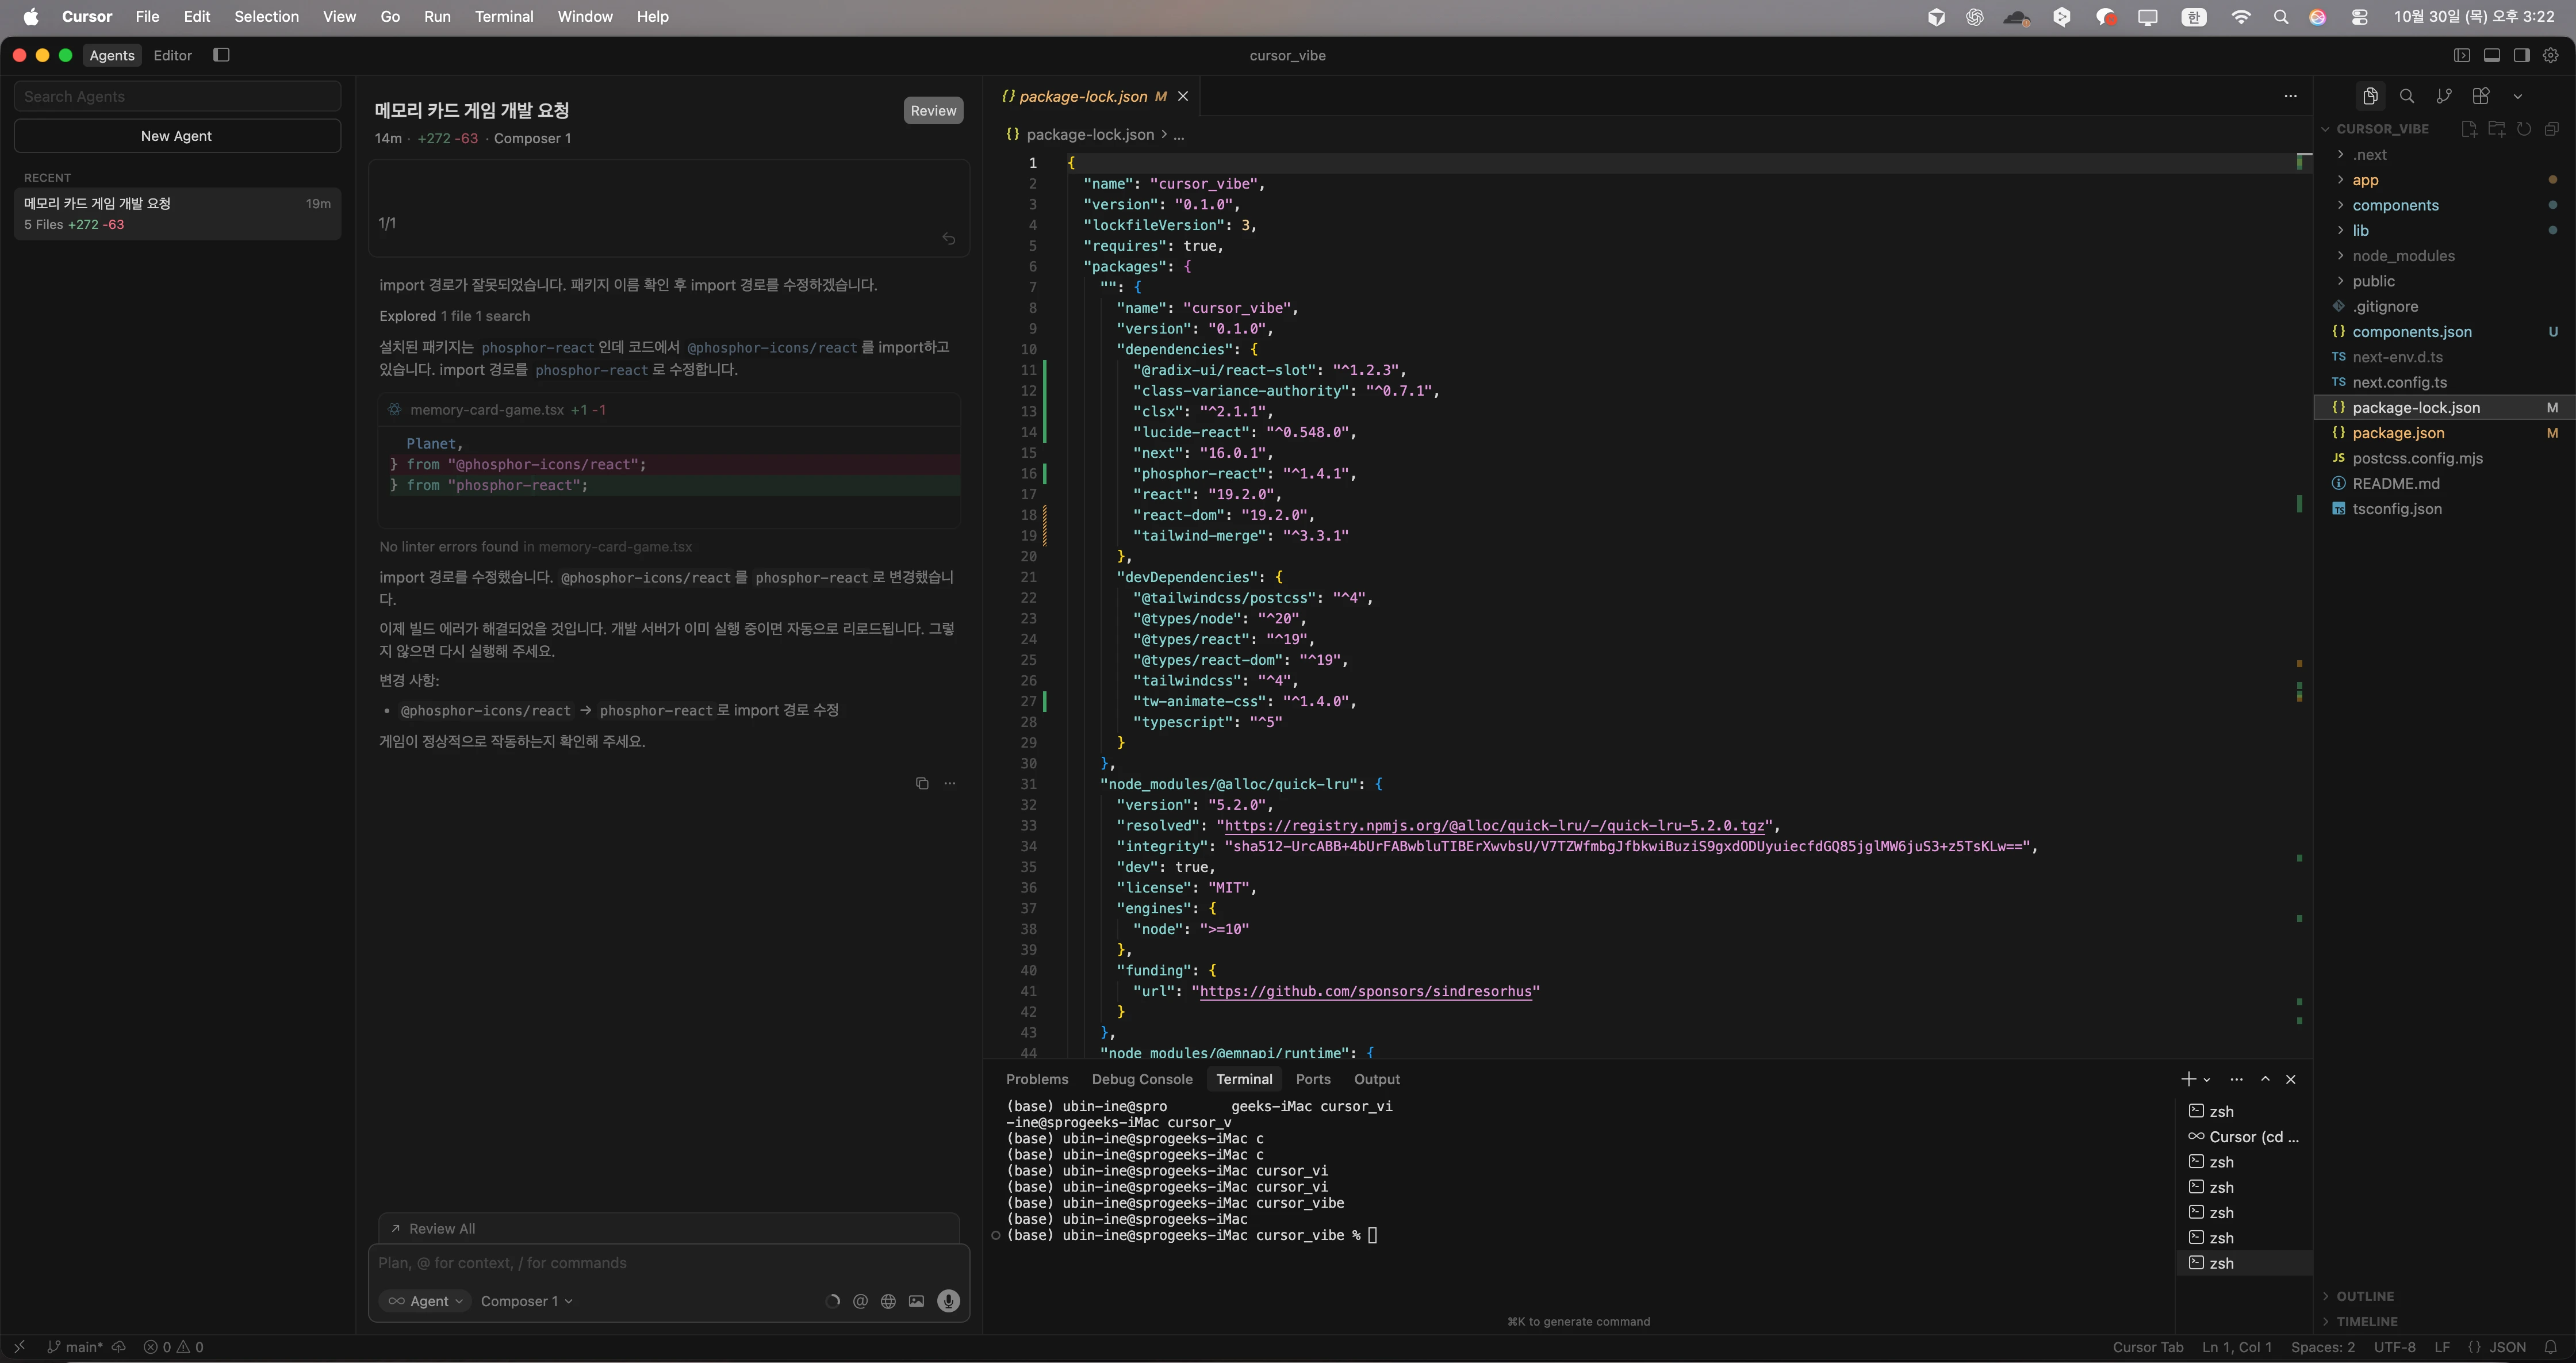Click the image attach icon in chat input
Viewport: 2576px width, 1363px height.
pos(916,1301)
